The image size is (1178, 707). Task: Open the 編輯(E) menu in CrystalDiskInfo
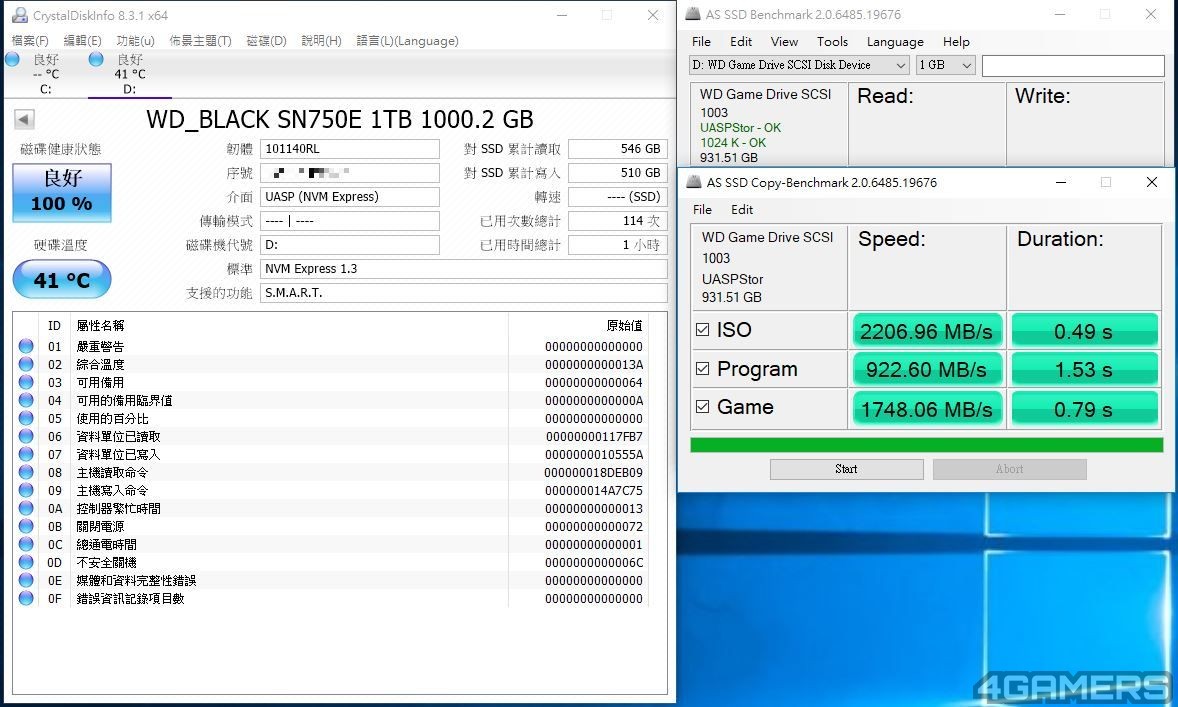(83, 41)
